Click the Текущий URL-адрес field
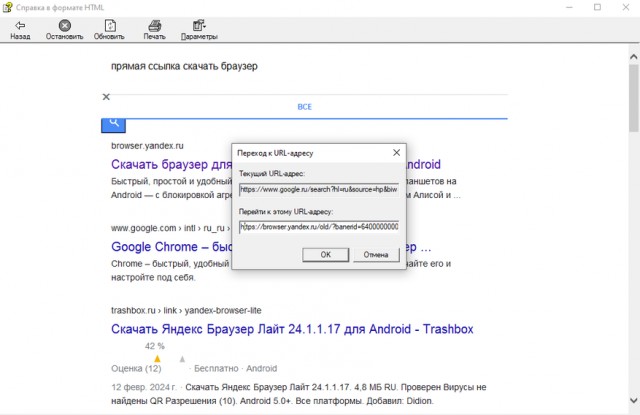 coord(319,189)
